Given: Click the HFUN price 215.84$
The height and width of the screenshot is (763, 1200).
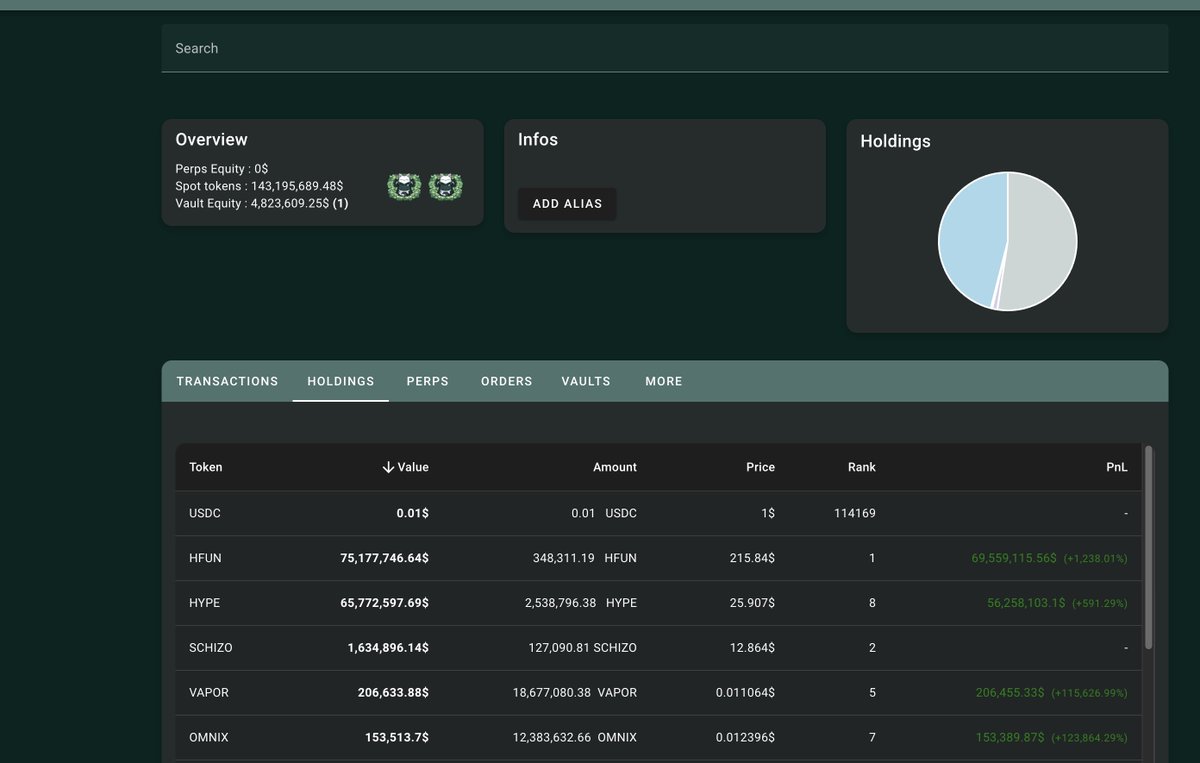Looking at the screenshot, I should 752,558.
